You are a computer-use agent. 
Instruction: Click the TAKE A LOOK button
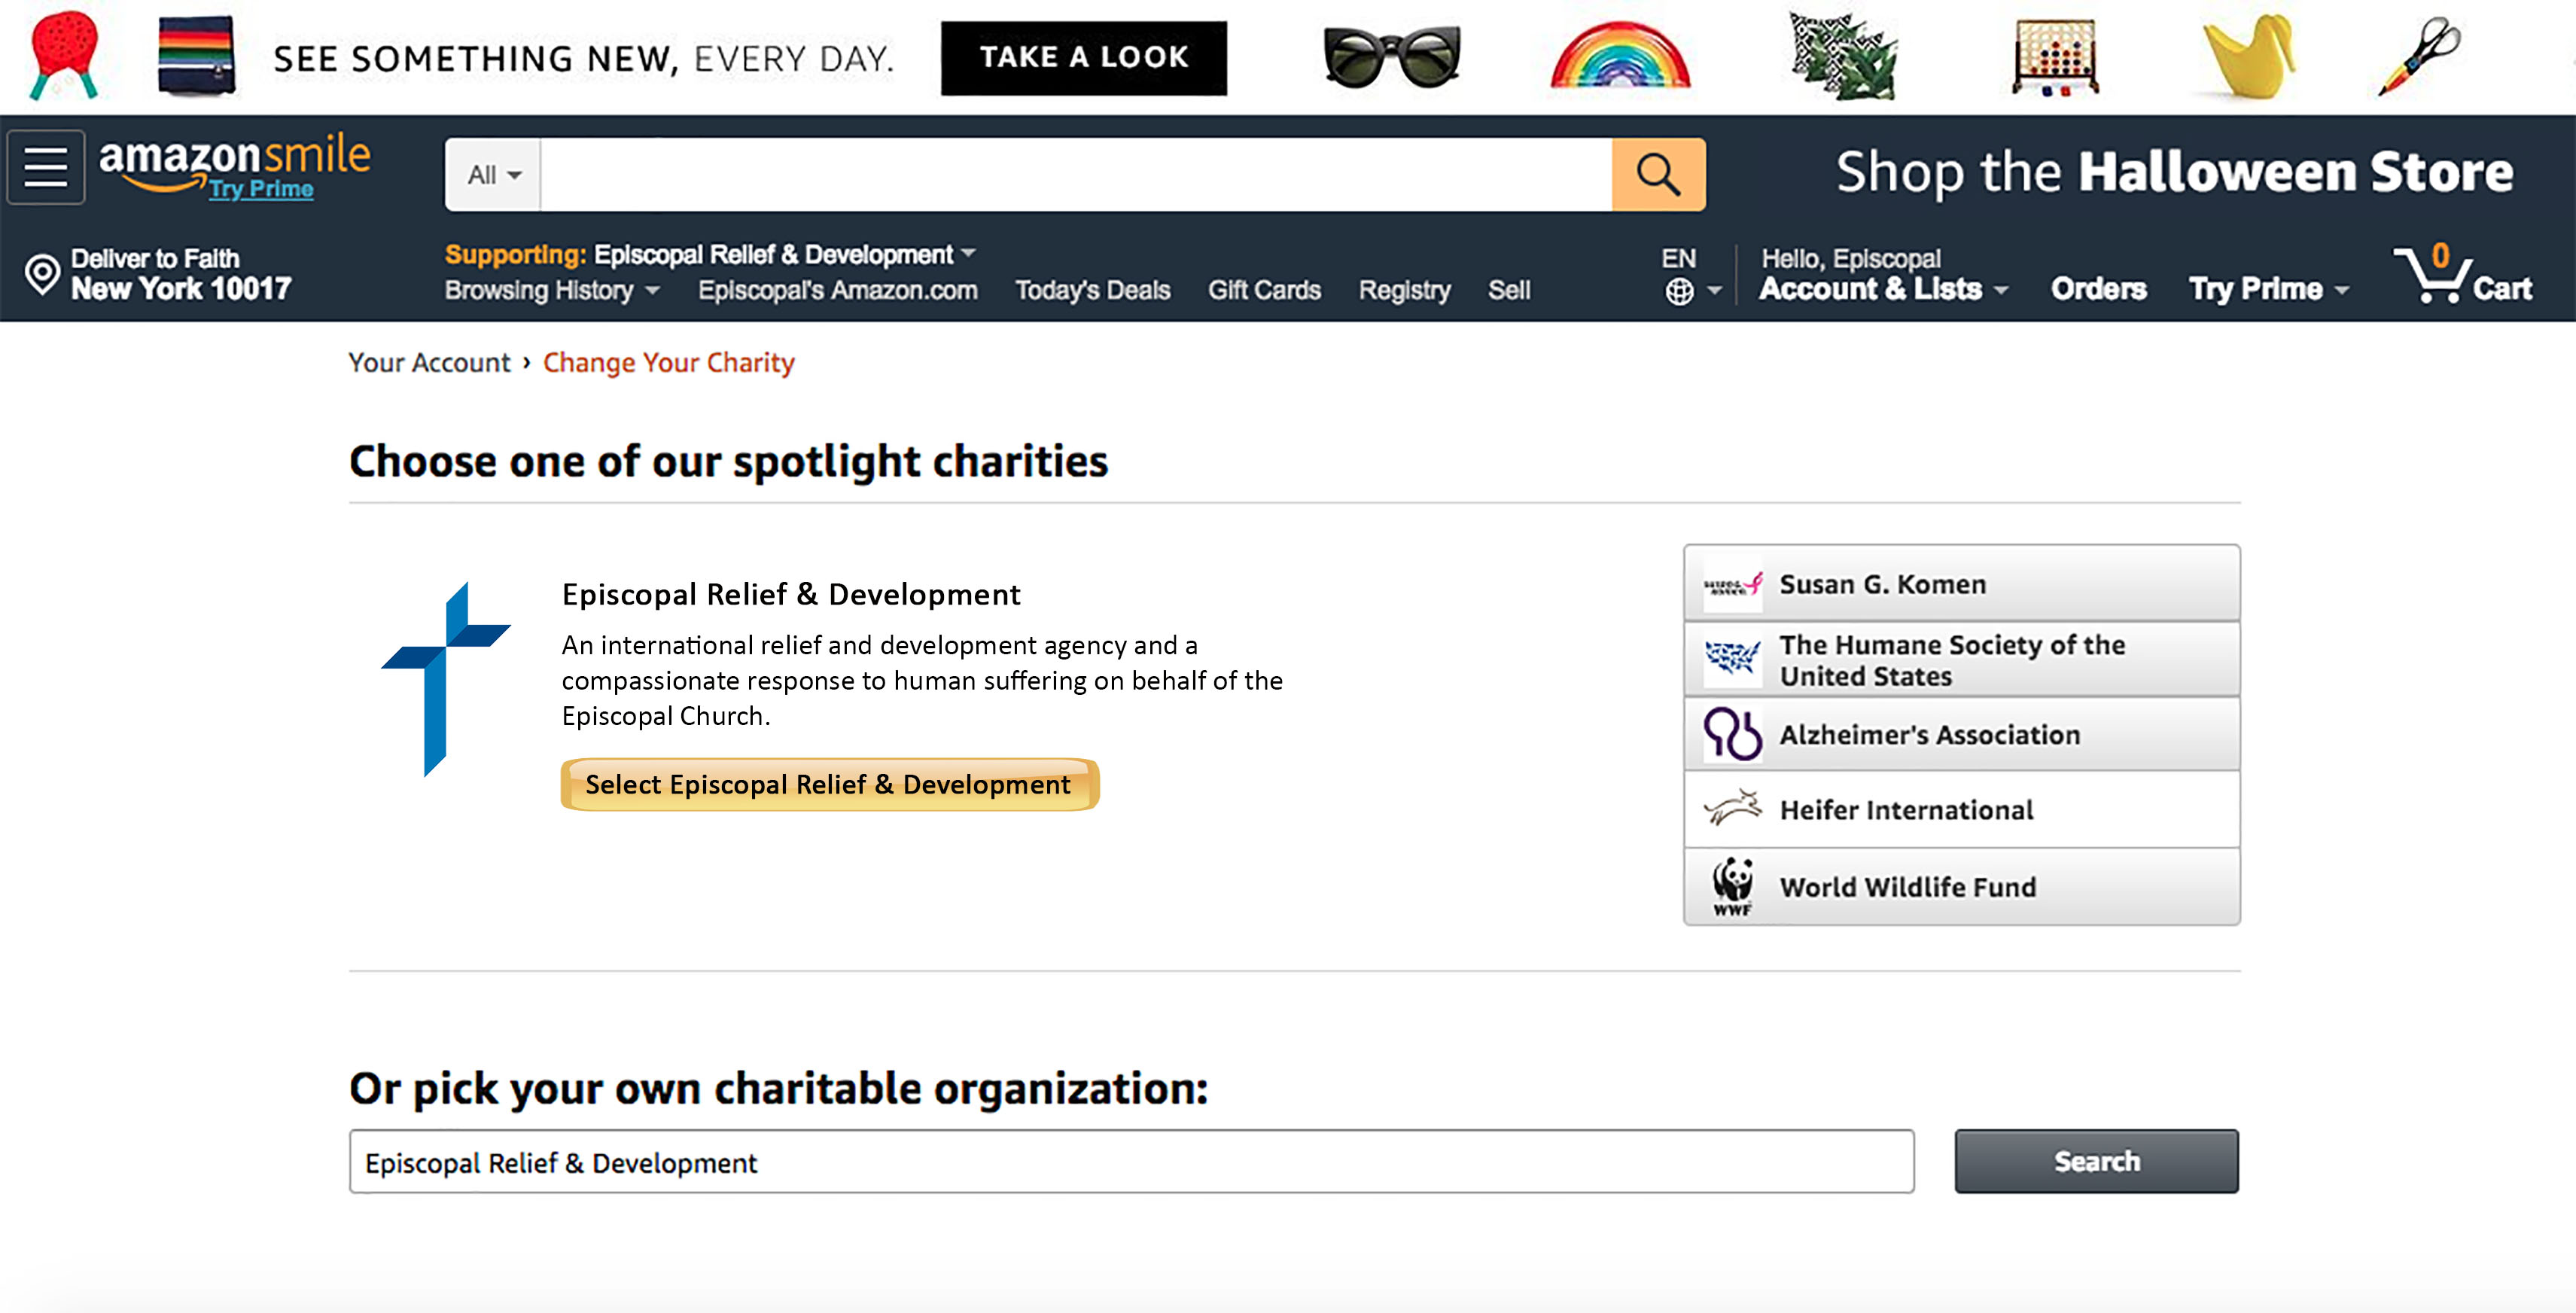tap(1083, 58)
